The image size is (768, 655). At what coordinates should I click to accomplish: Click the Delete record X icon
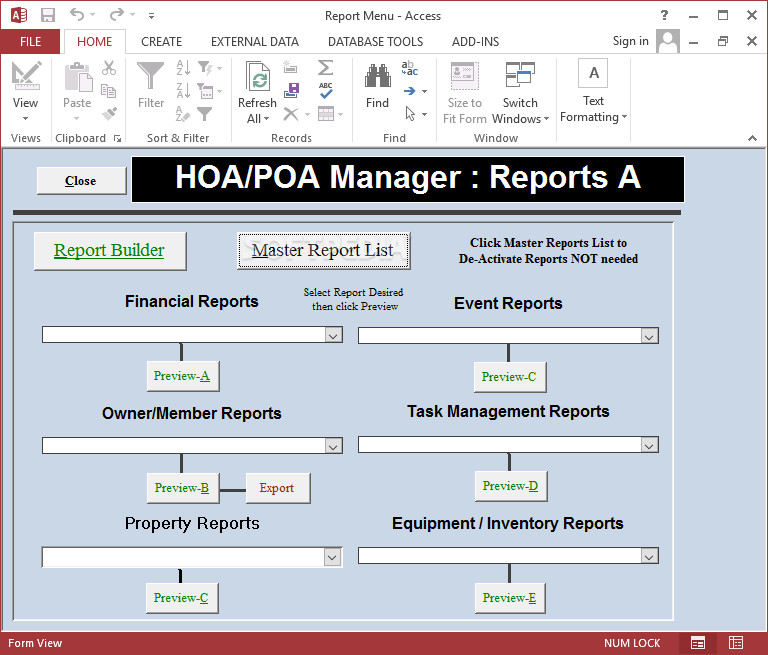coord(291,114)
